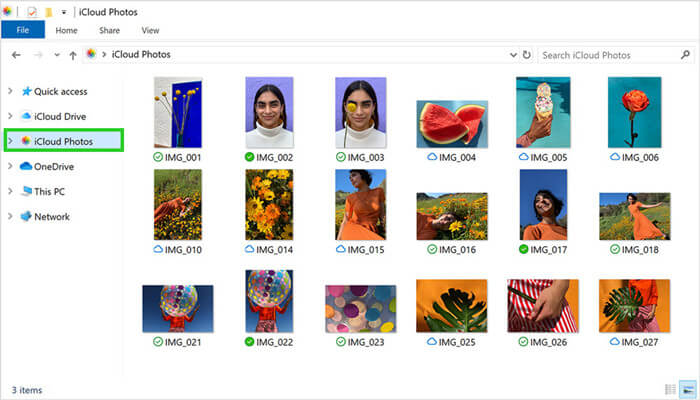Switch to large icons view layout
700x400 pixels.
pyautogui.click(x=686, y=388)
